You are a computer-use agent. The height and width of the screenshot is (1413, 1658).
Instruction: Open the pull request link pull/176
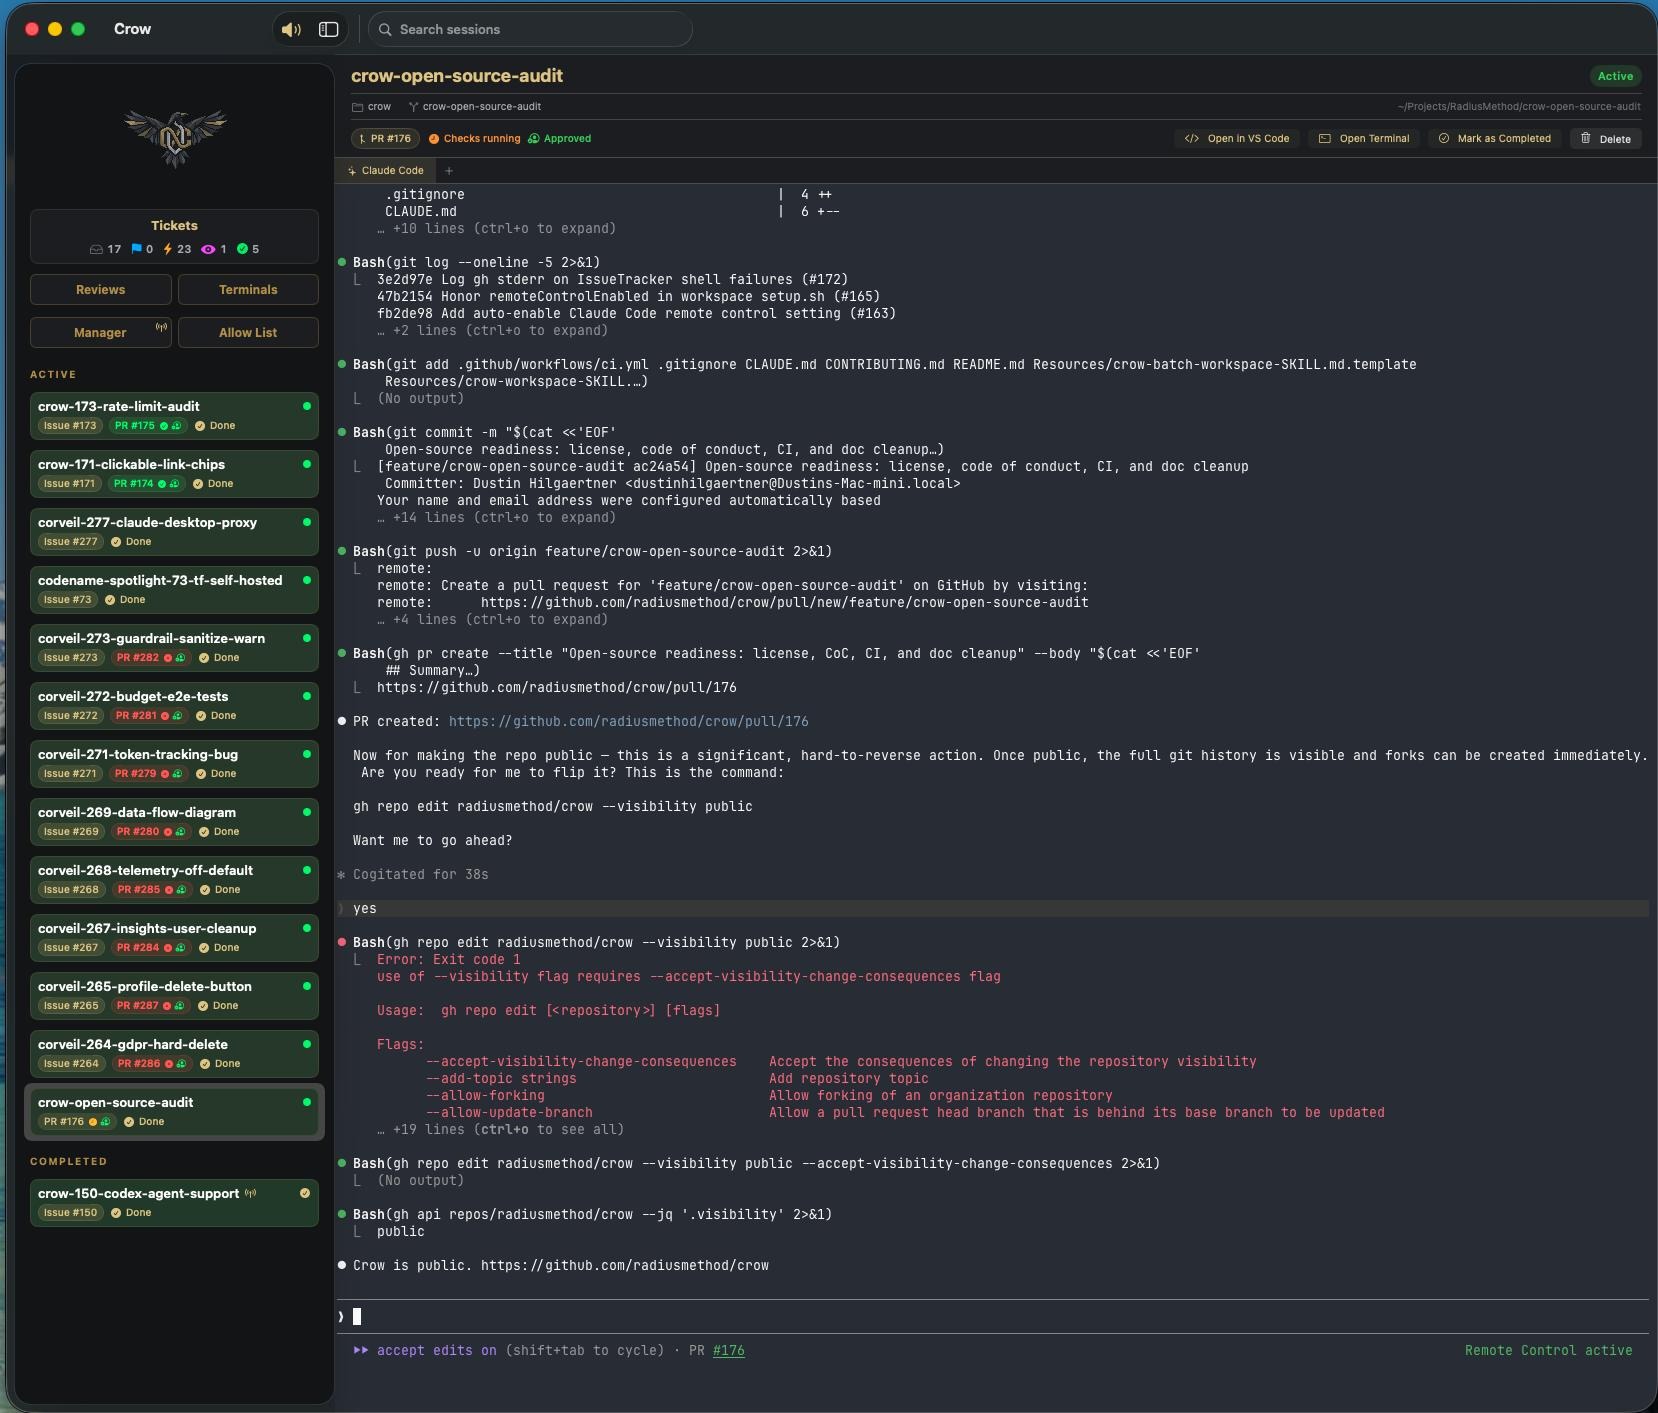point(627,720)
